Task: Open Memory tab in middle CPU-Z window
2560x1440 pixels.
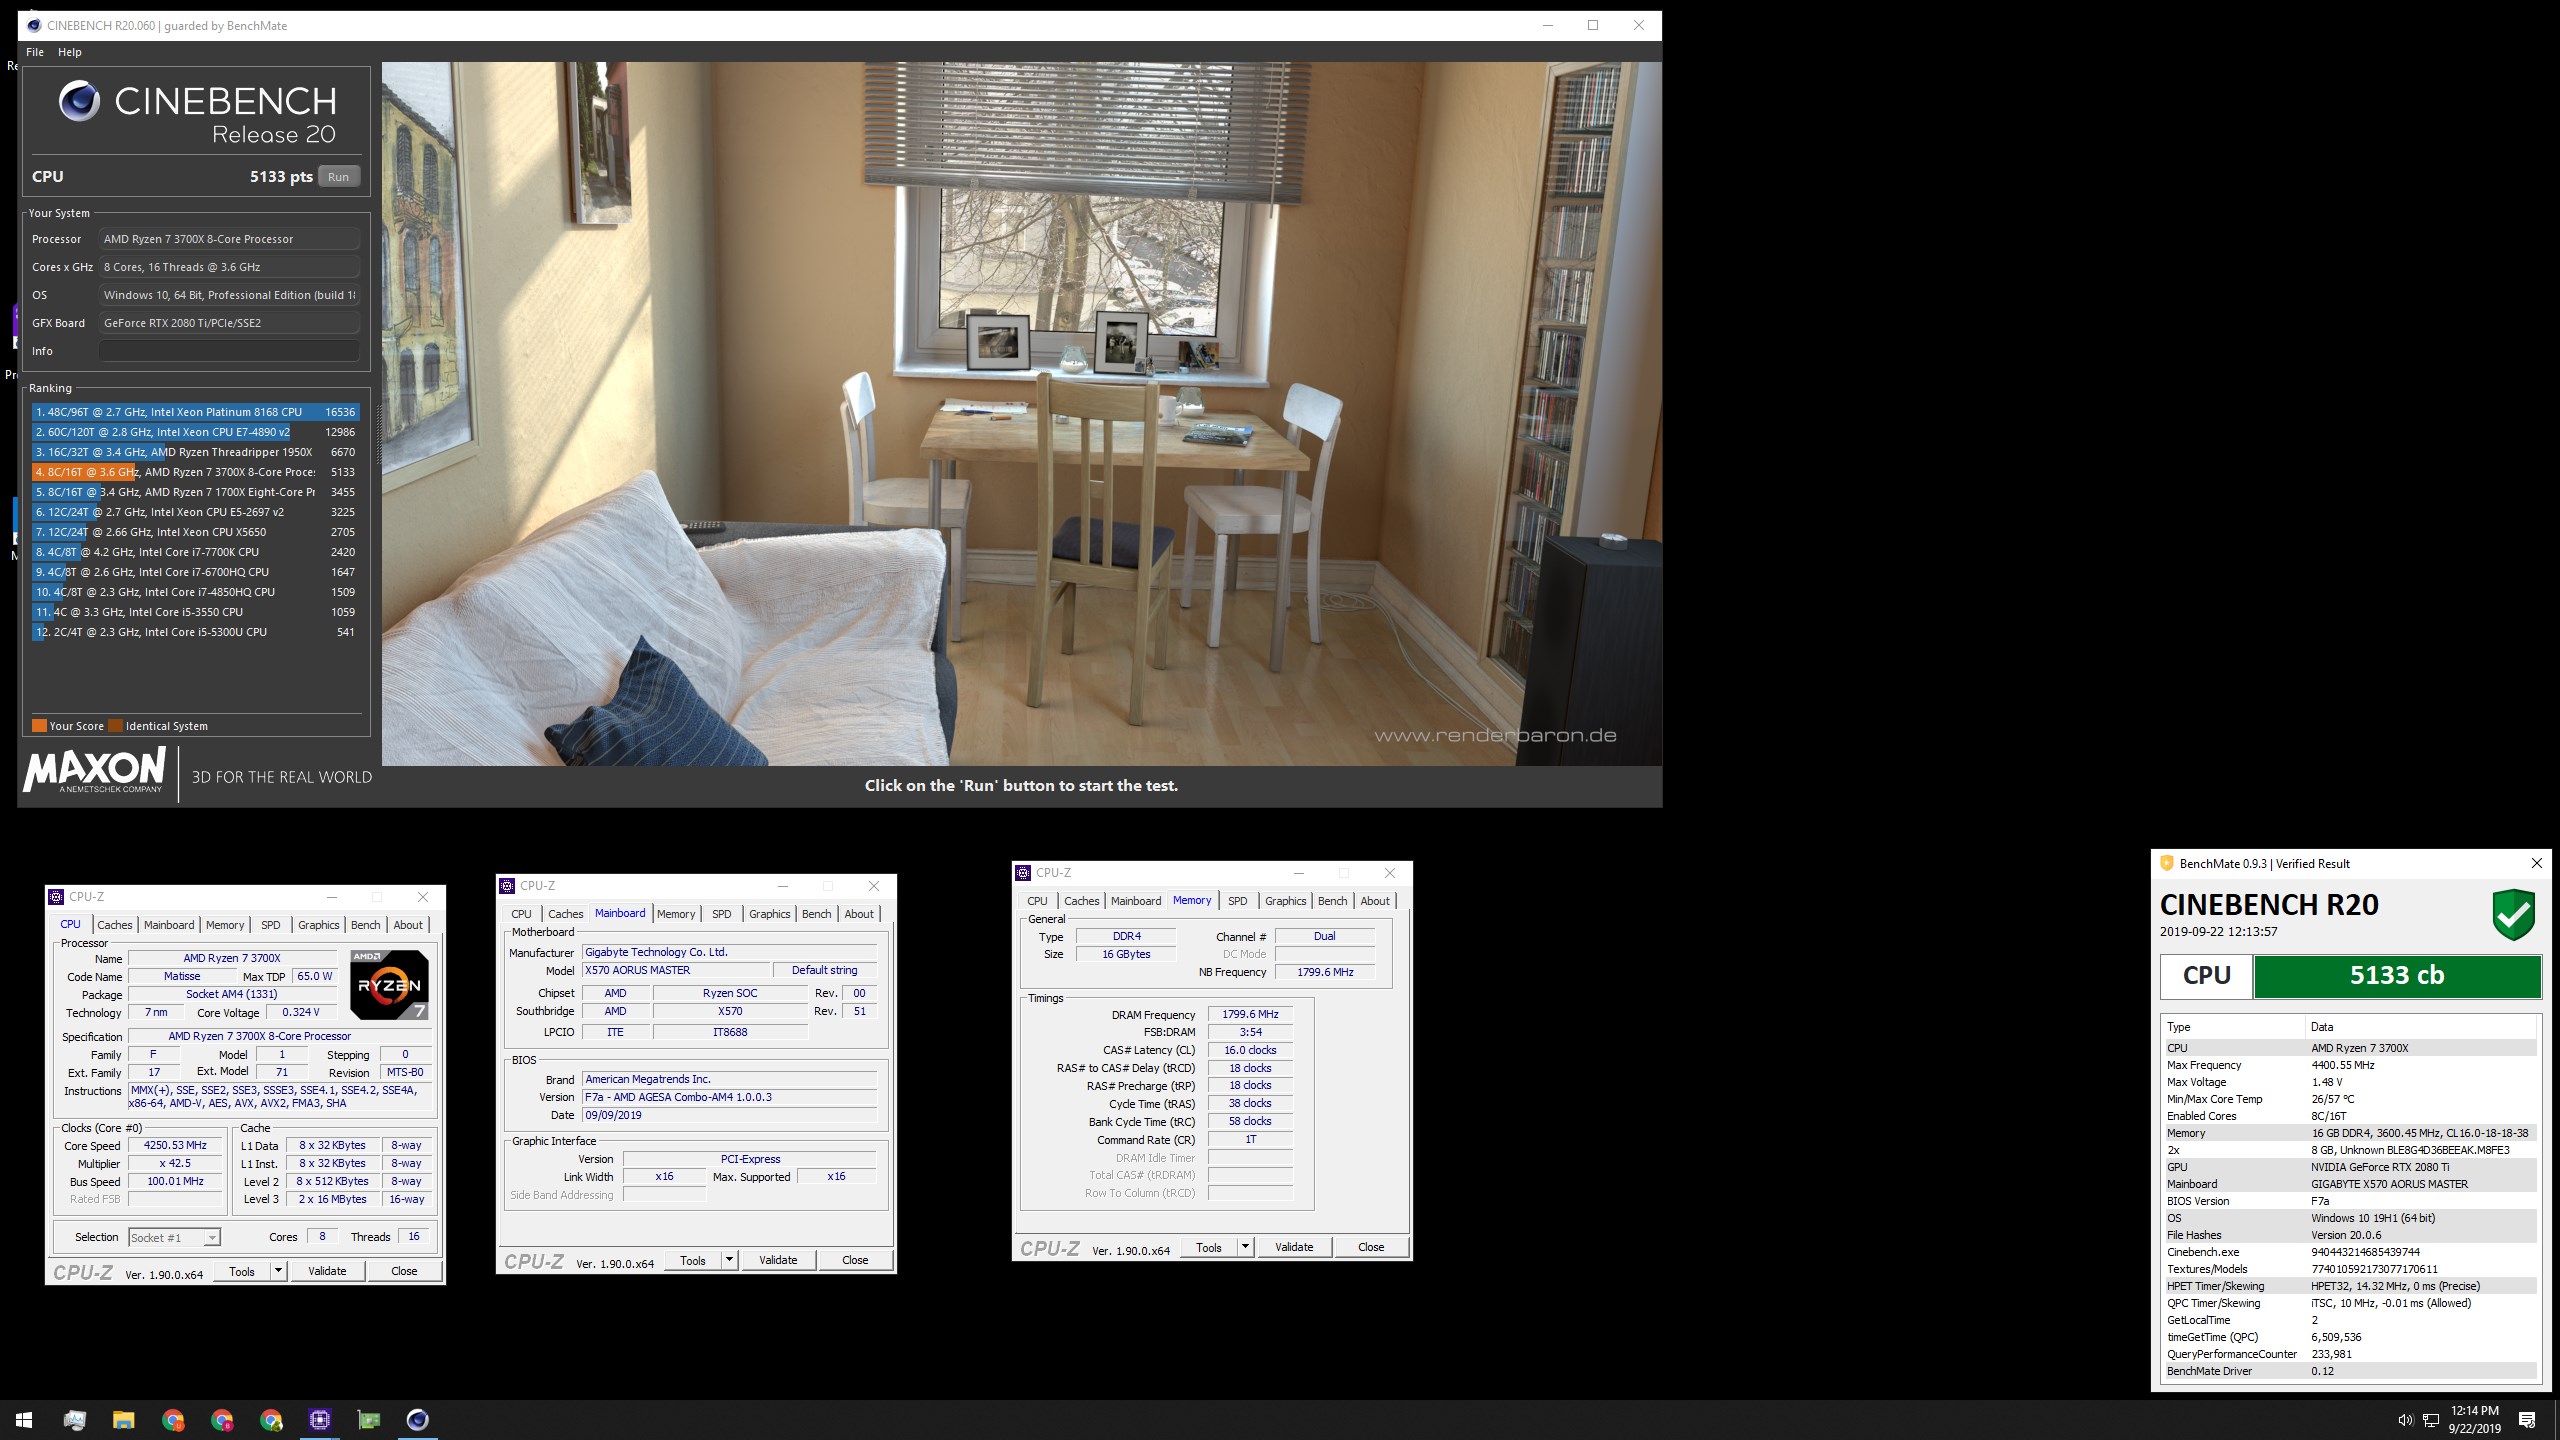Action: click(x=676, y=914)
